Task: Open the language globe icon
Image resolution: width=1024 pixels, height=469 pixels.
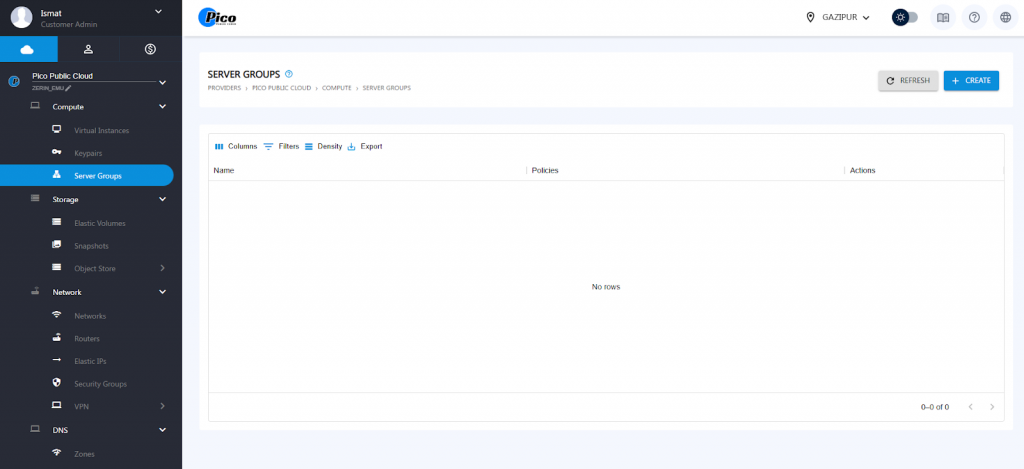Action: pos(1005,17)
